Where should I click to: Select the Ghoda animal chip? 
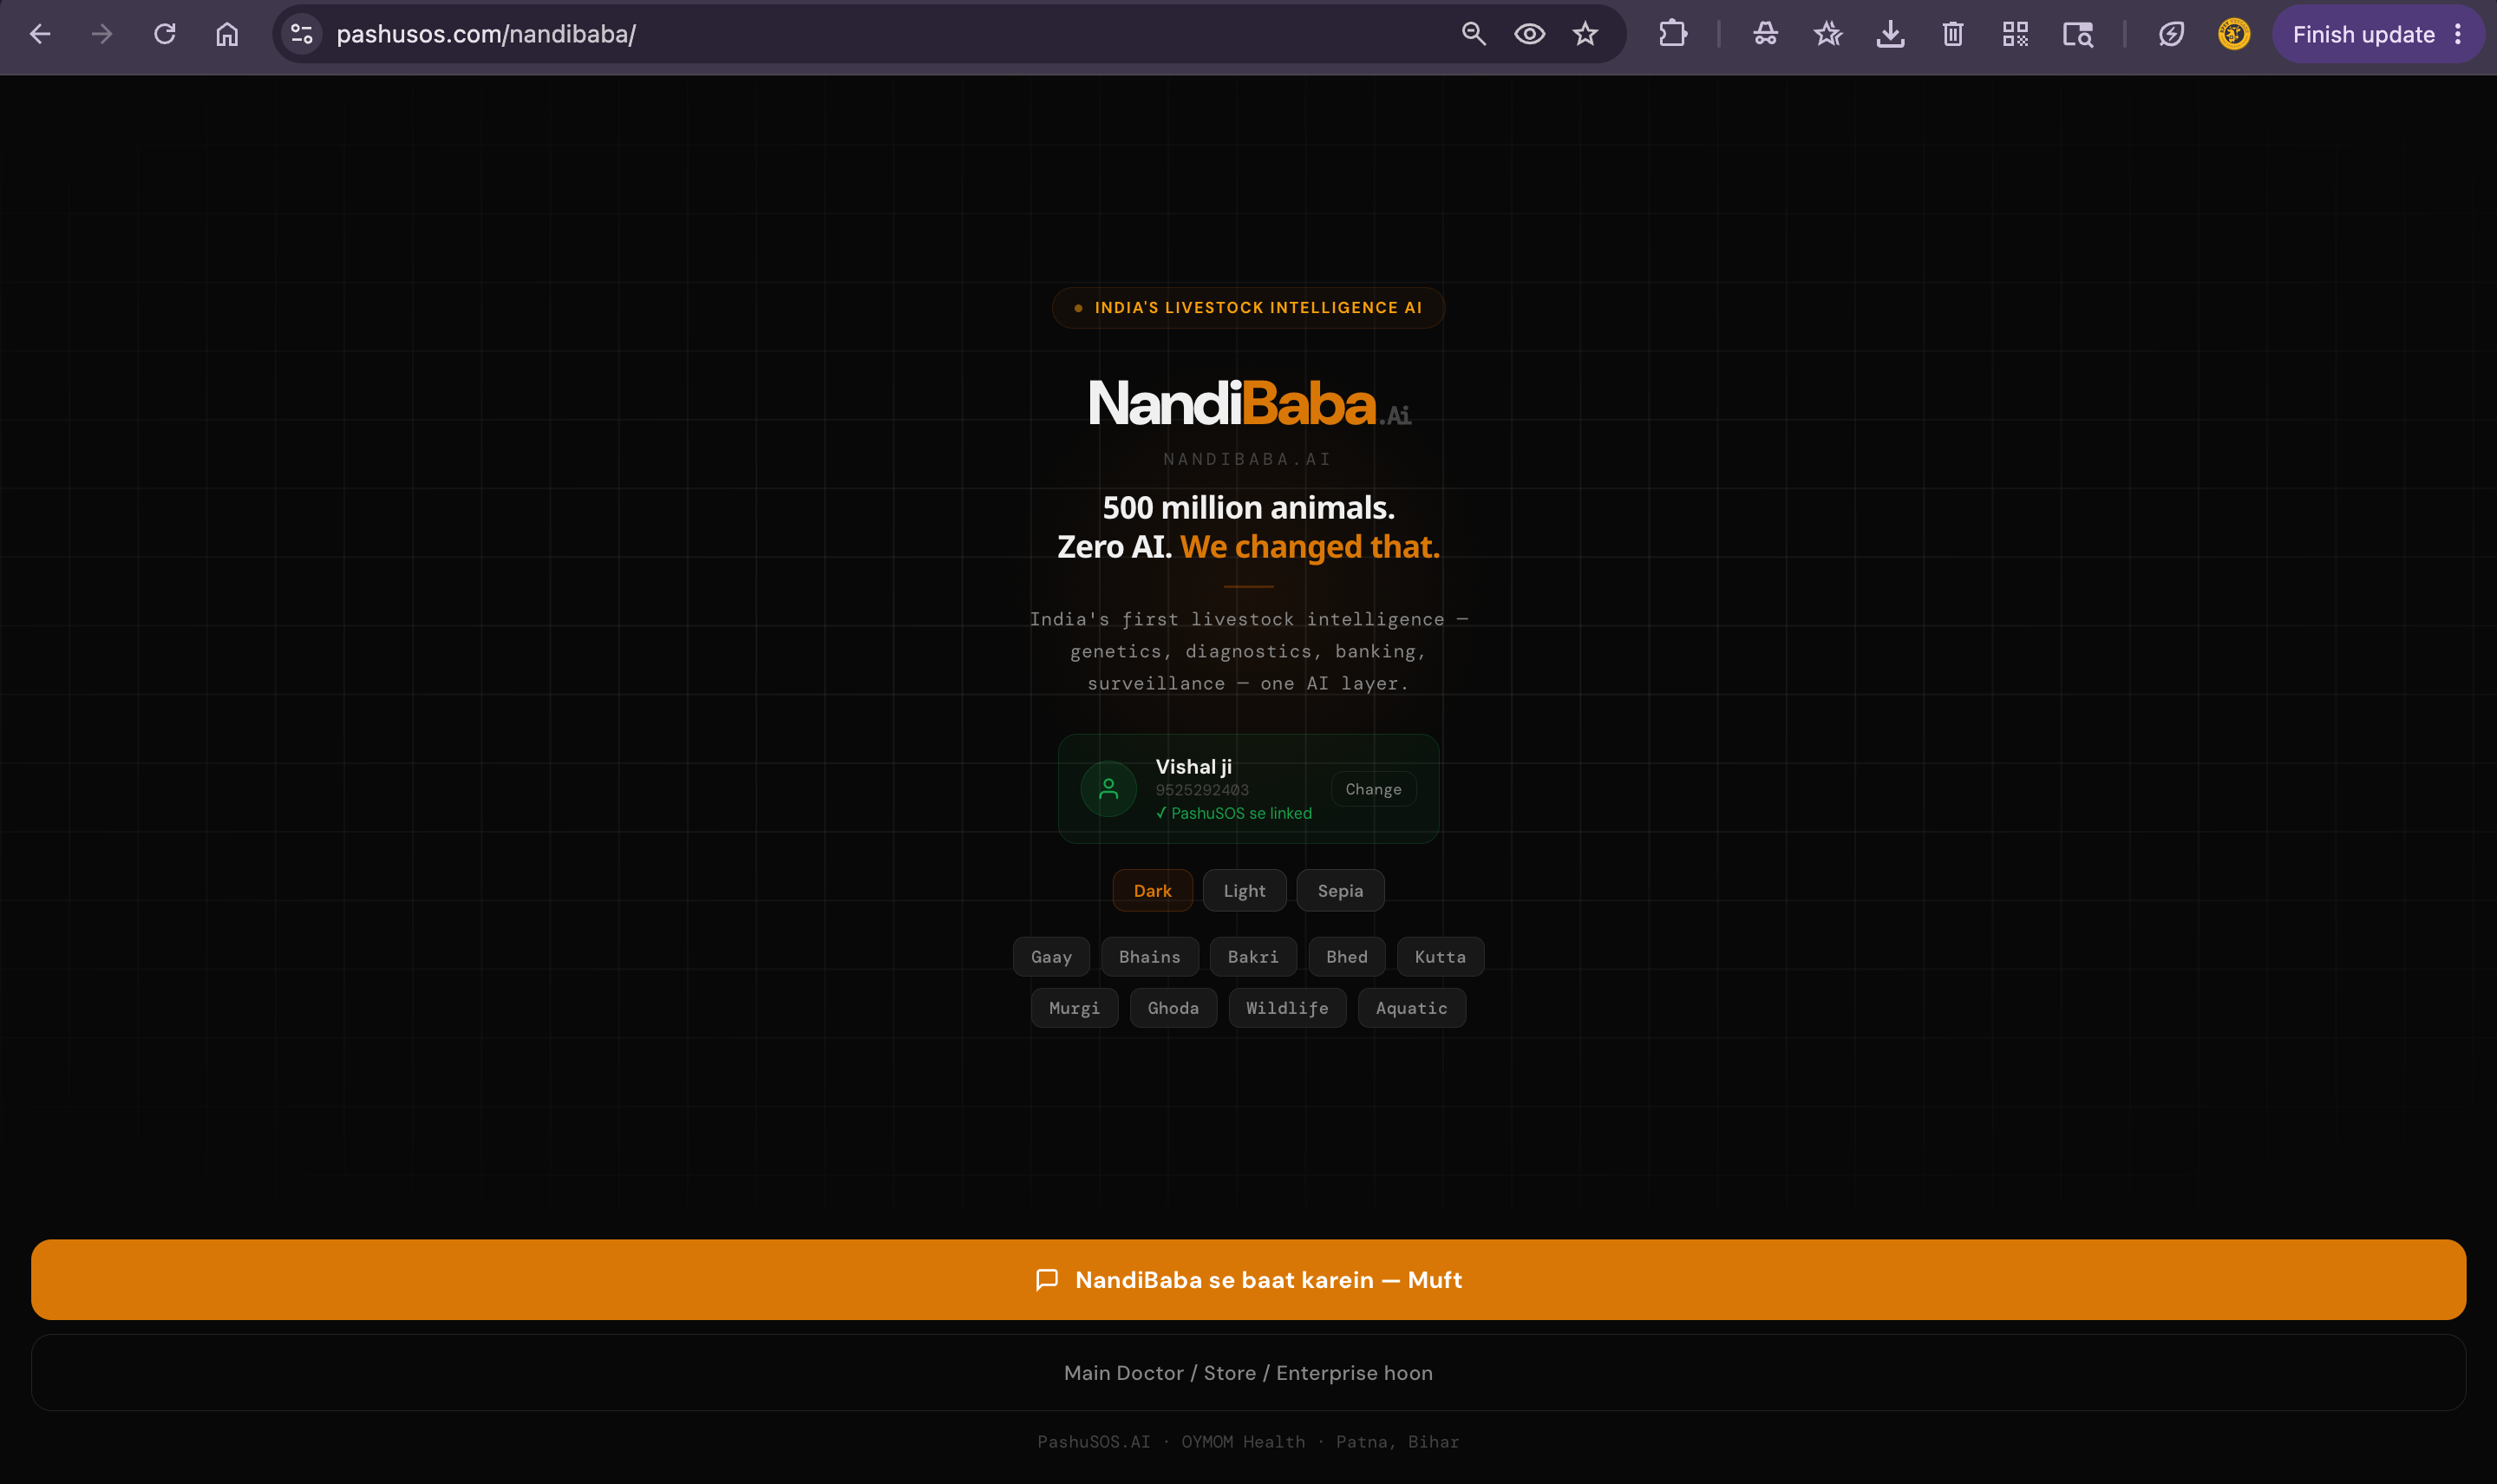coord(1173,1008)
